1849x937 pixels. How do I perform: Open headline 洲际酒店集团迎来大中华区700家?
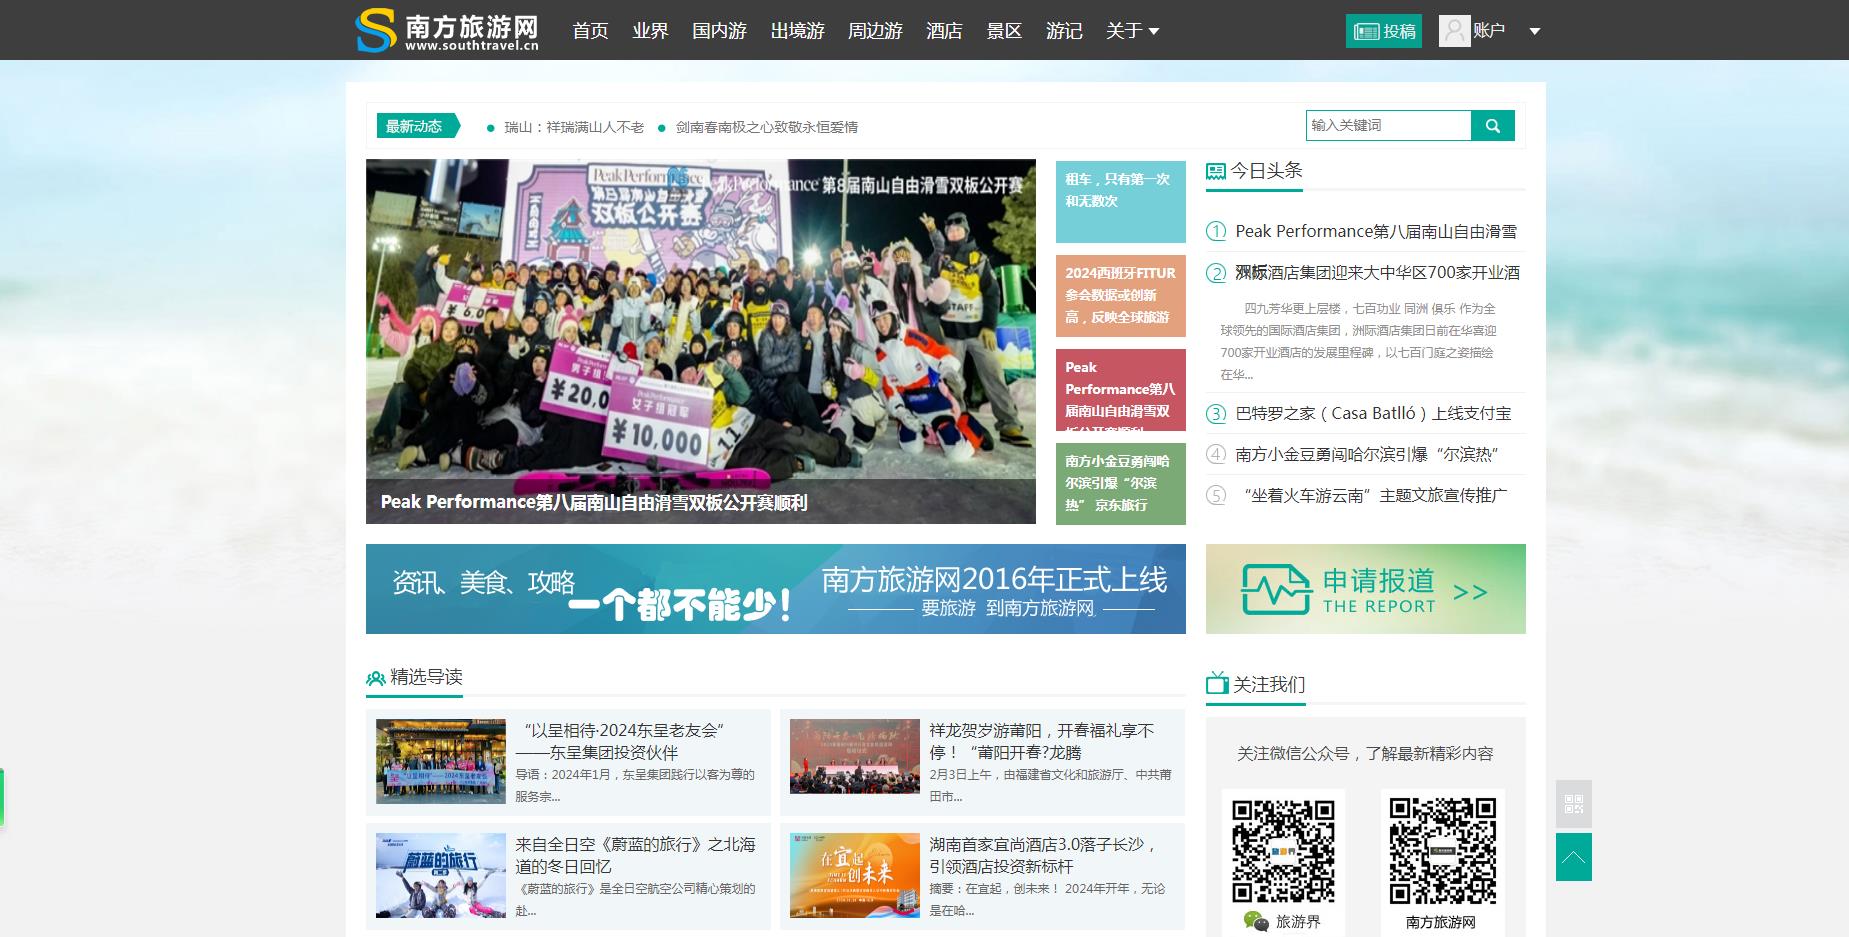1378,272
